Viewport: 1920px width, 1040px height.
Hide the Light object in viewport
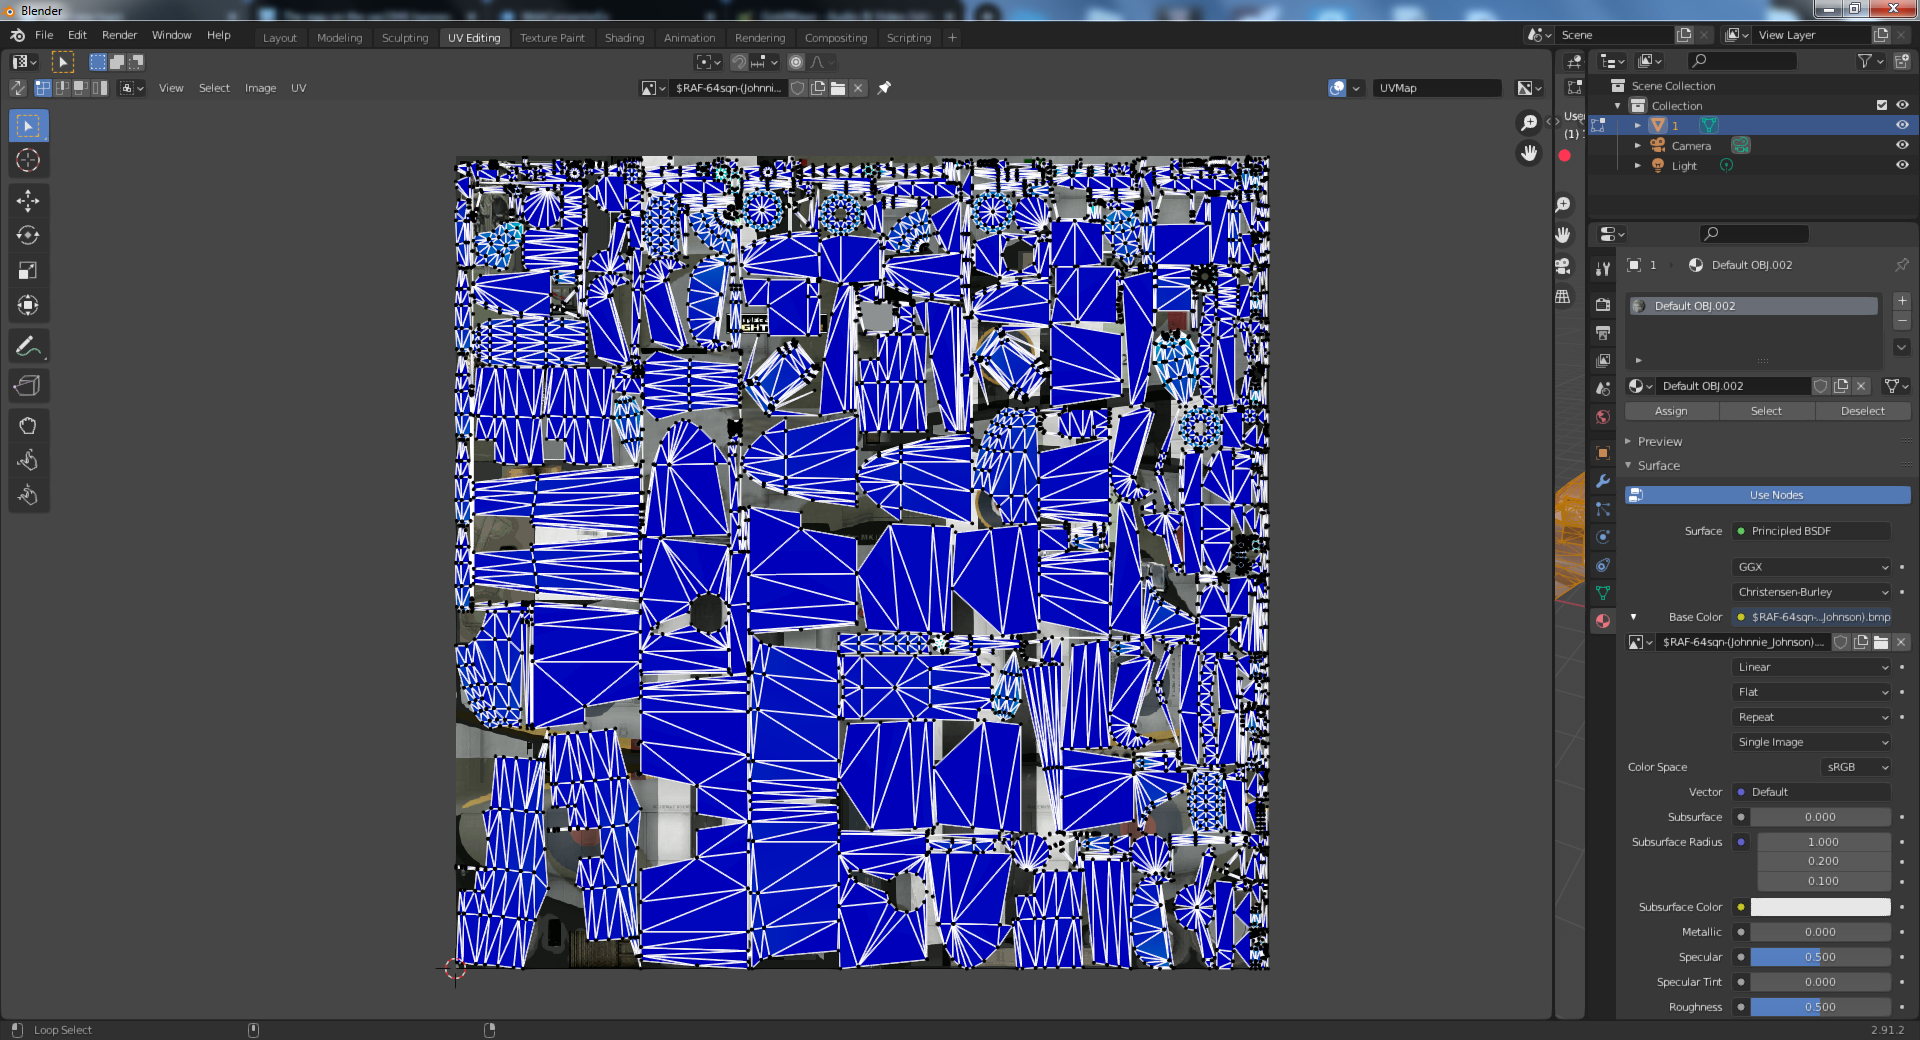pos(1902,165)
